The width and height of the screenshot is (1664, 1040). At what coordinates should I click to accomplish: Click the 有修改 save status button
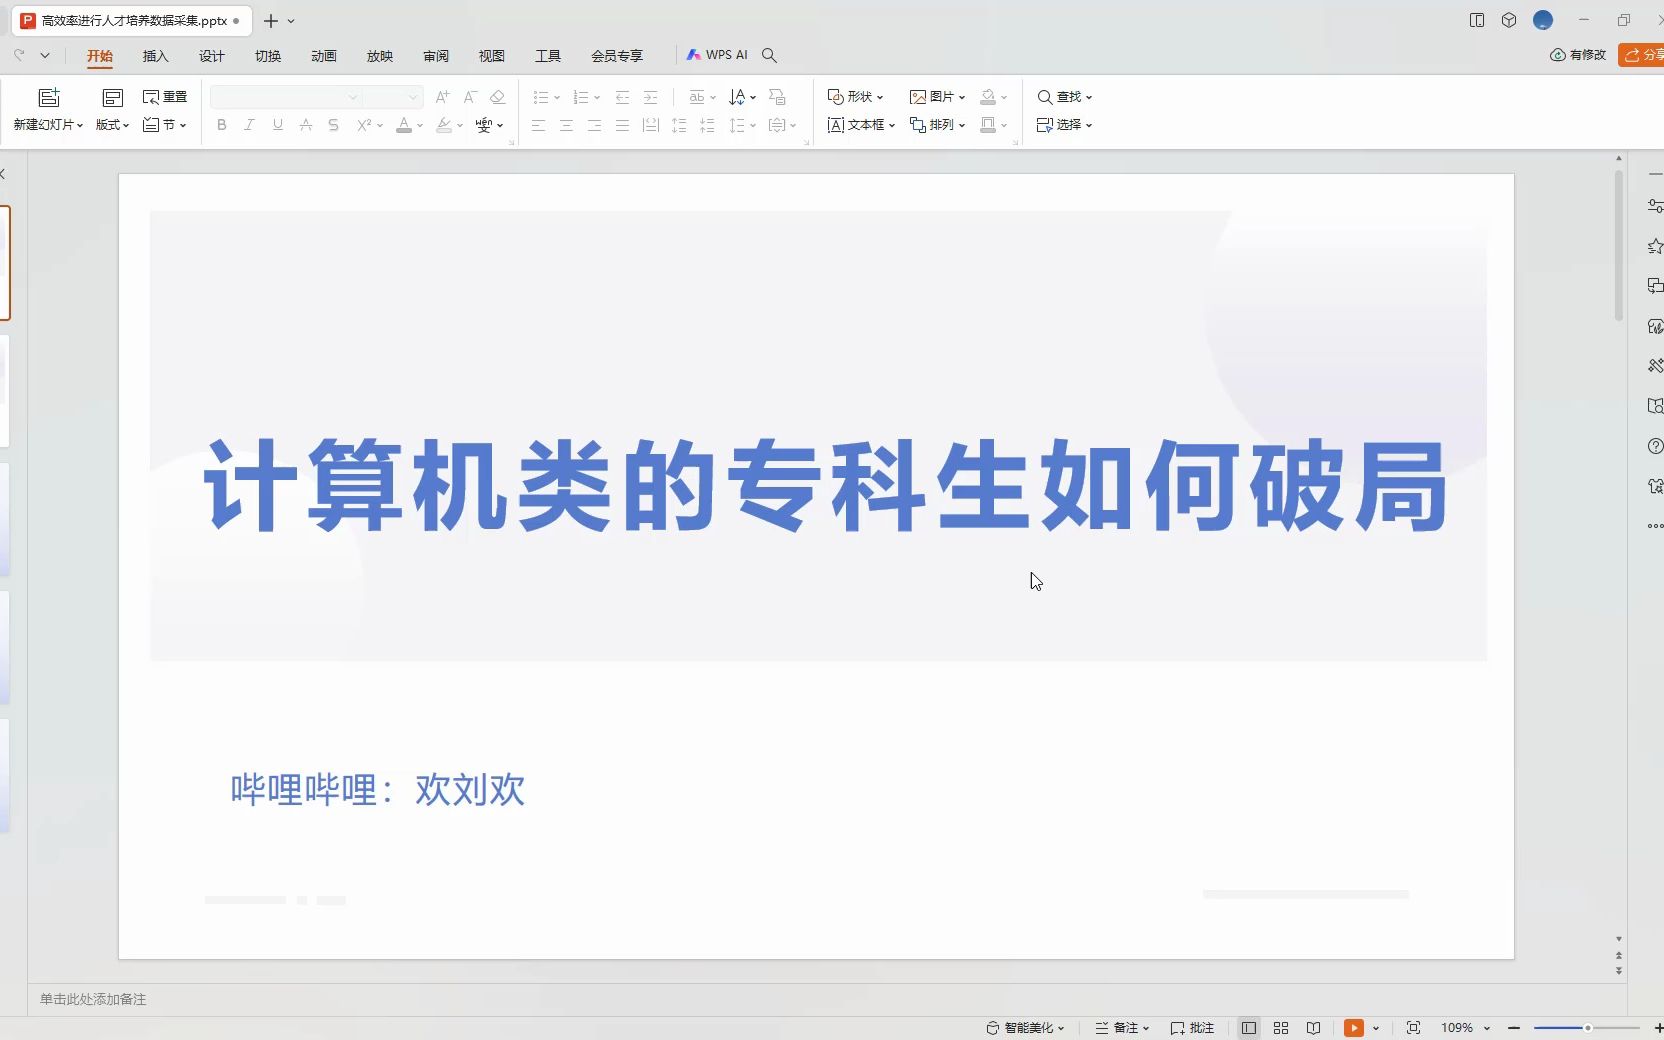coord(1578,55)
